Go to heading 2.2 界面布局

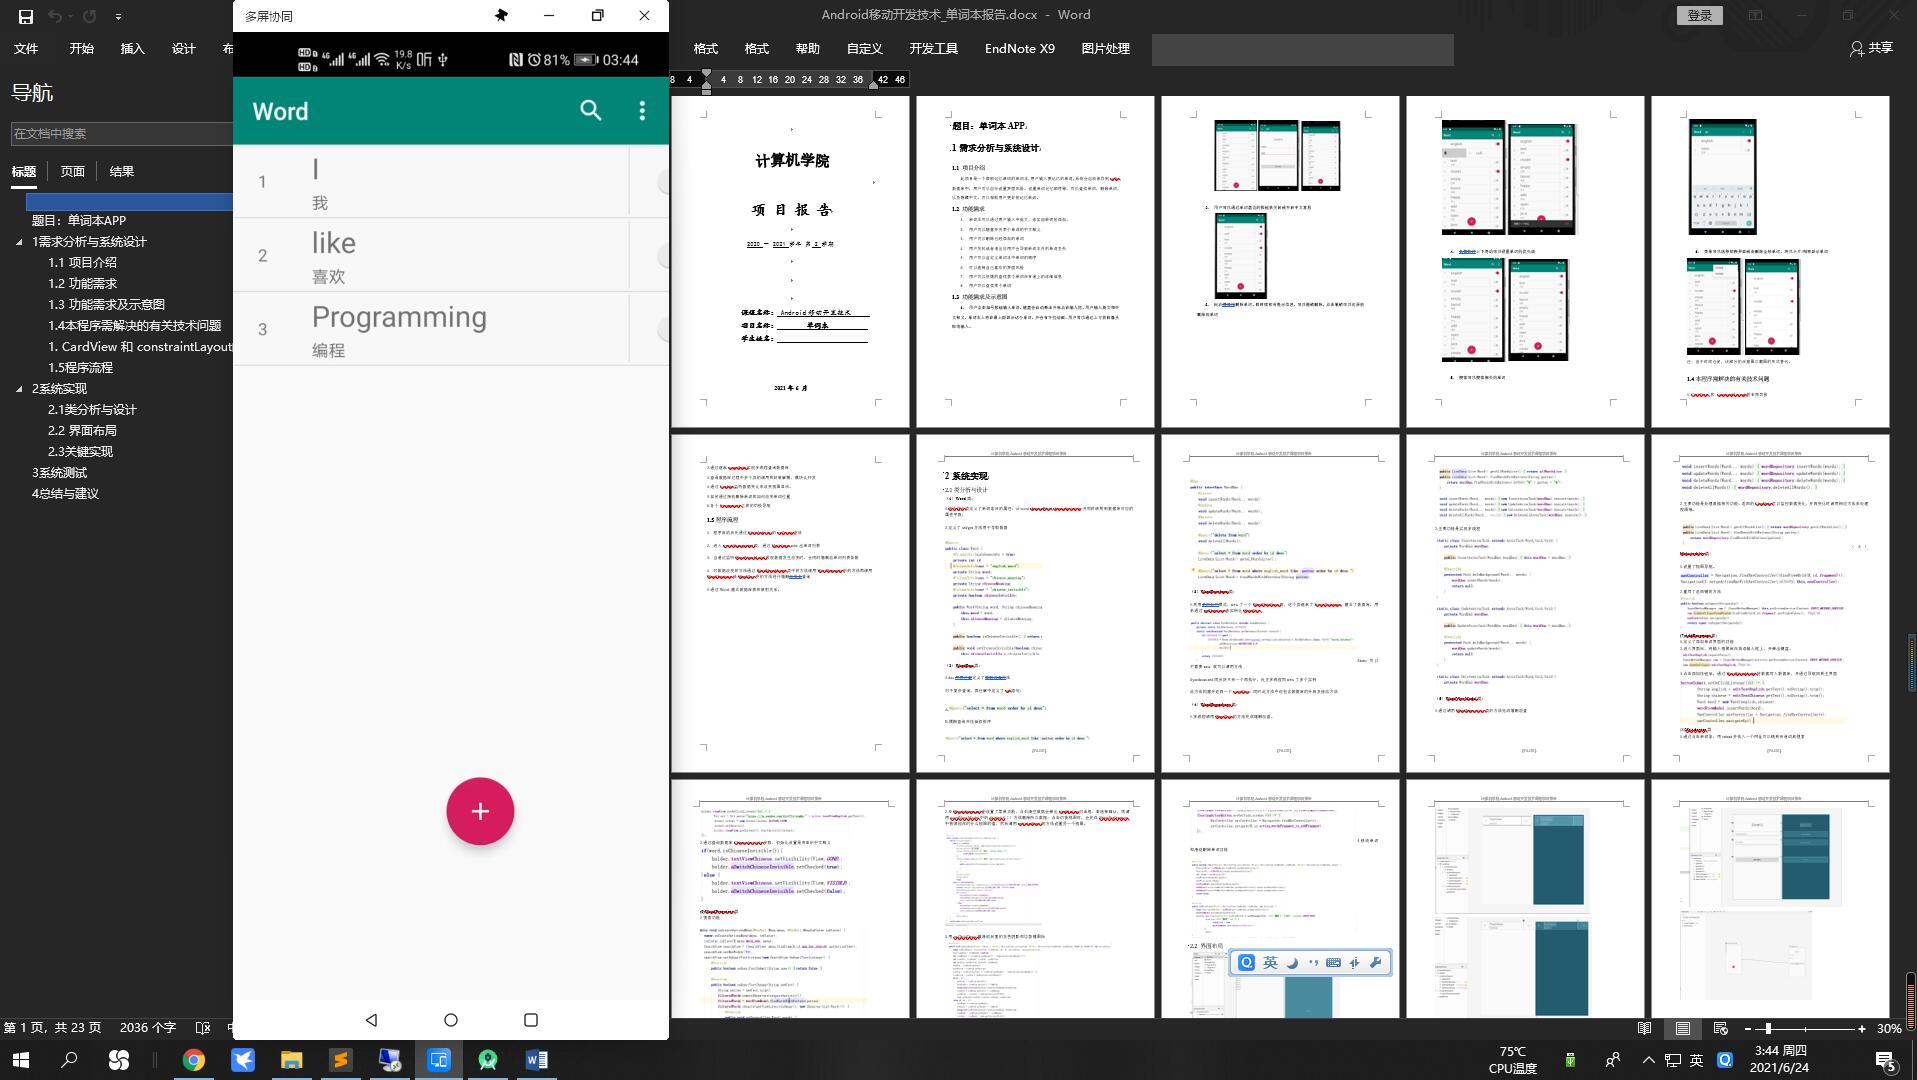[82, 430]
